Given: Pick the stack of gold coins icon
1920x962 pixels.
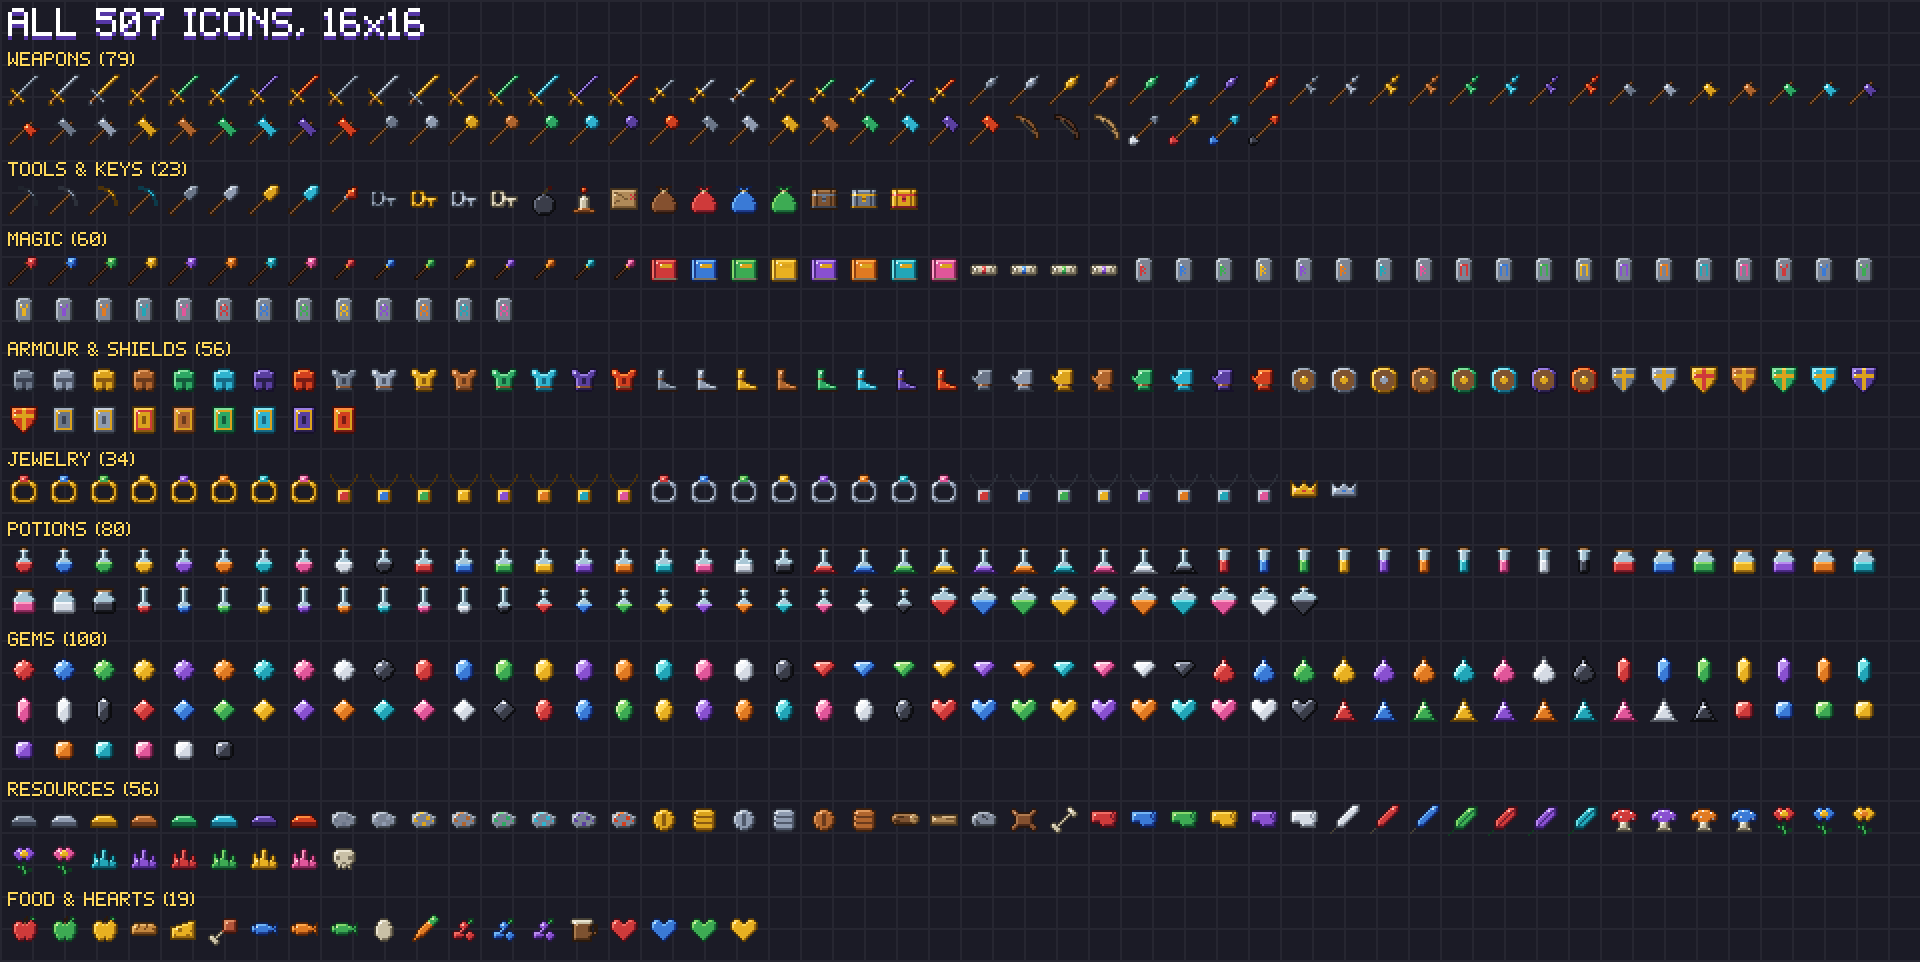Looking at the screenshot, I should [x=704, y=820].
